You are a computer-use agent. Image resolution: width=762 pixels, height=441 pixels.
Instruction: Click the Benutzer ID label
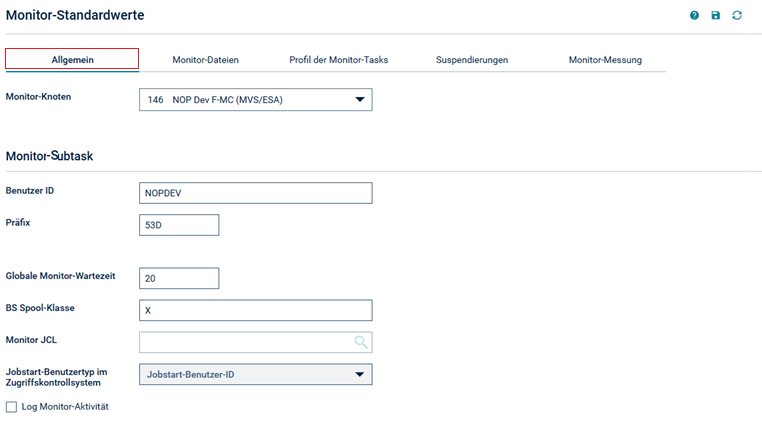(30, 191)
